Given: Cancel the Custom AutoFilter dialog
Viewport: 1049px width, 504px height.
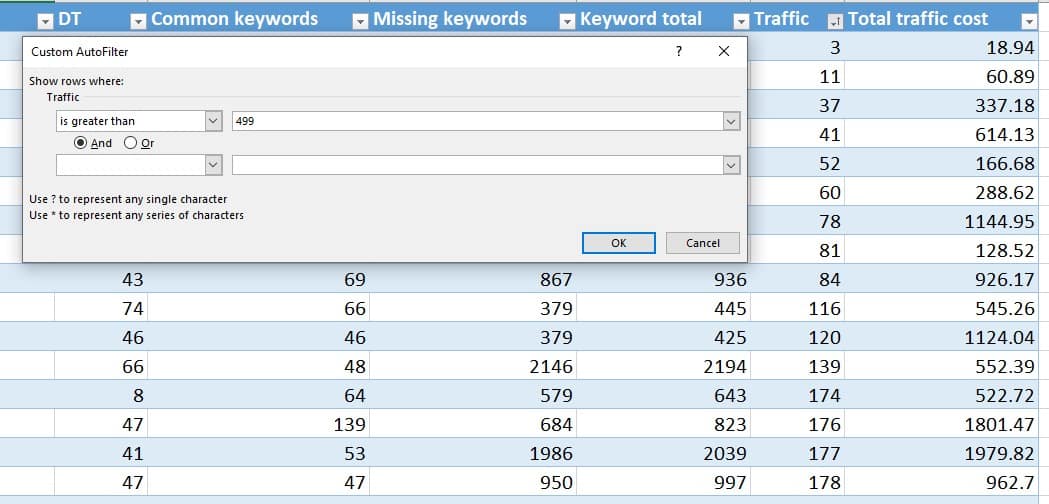Looking at the screenshot, I should (x=702, y=243).
